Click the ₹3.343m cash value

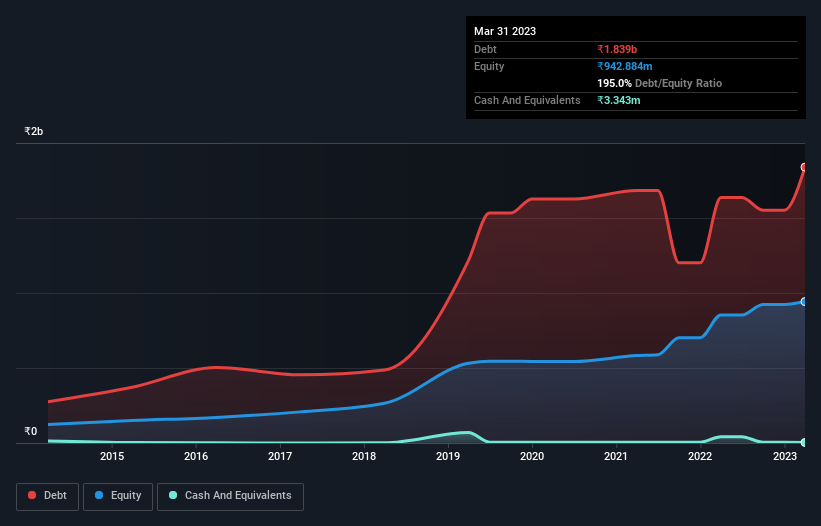619,100
